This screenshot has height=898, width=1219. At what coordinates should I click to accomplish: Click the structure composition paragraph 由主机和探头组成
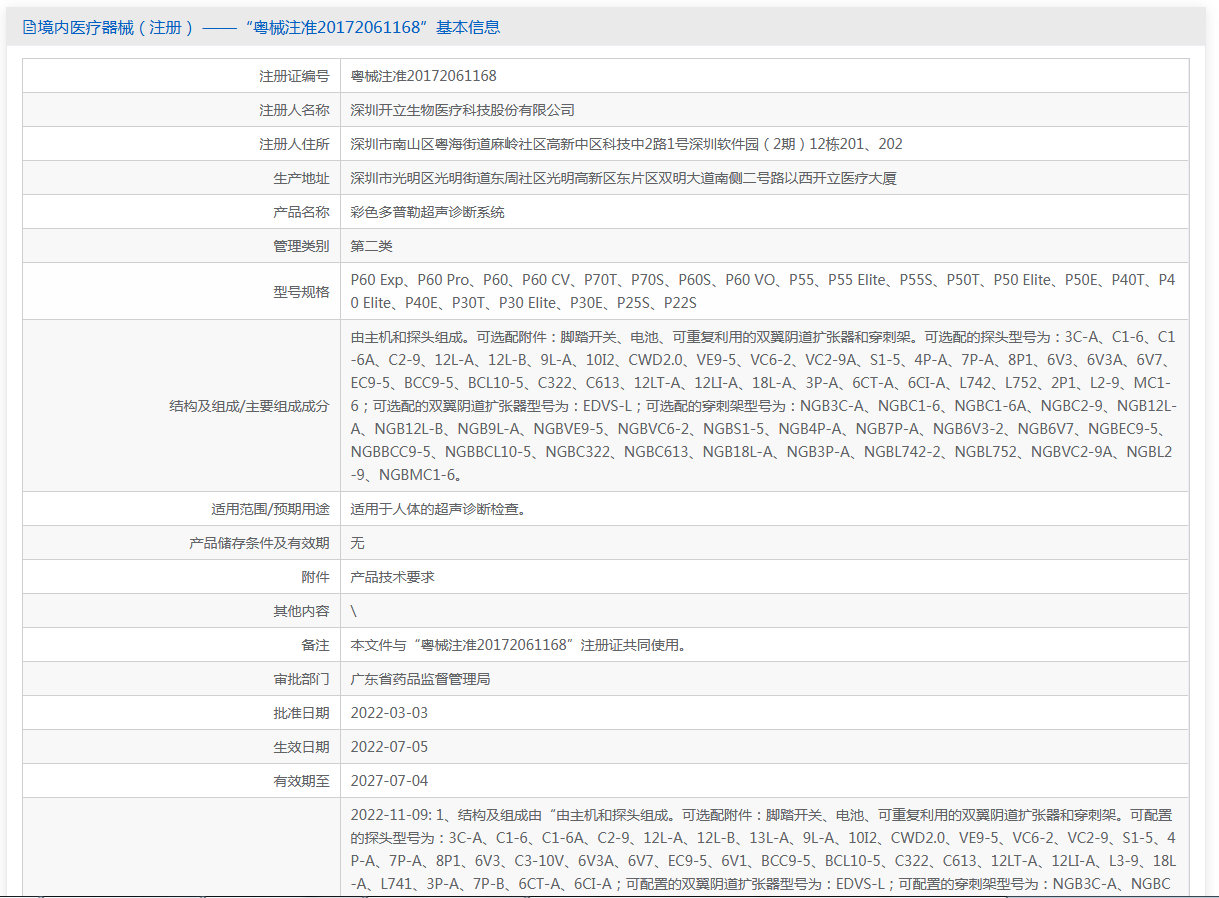click(764, 406)
